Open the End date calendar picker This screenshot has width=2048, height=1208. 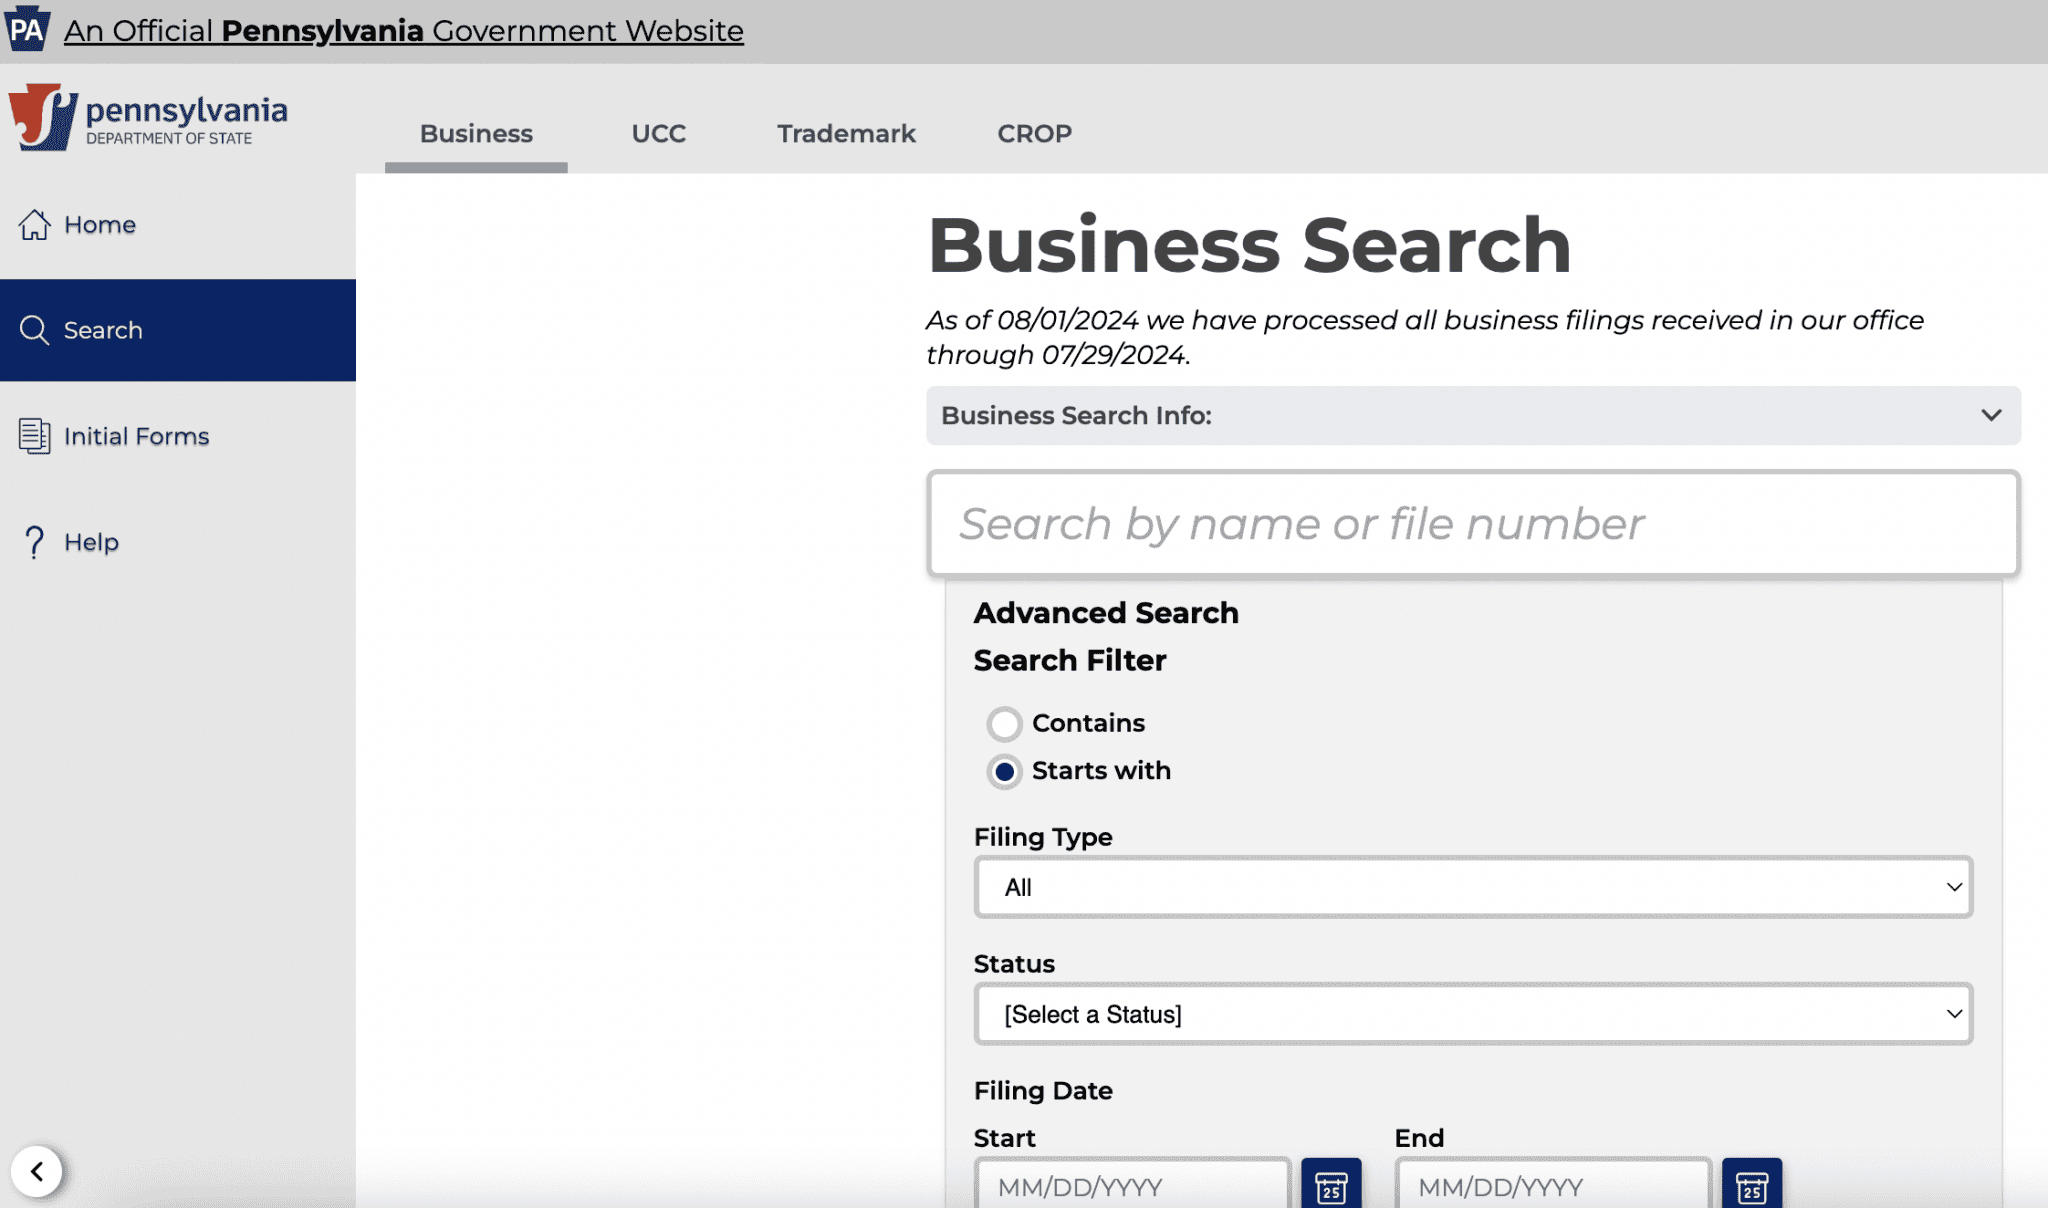[x=1751, y=1186]
